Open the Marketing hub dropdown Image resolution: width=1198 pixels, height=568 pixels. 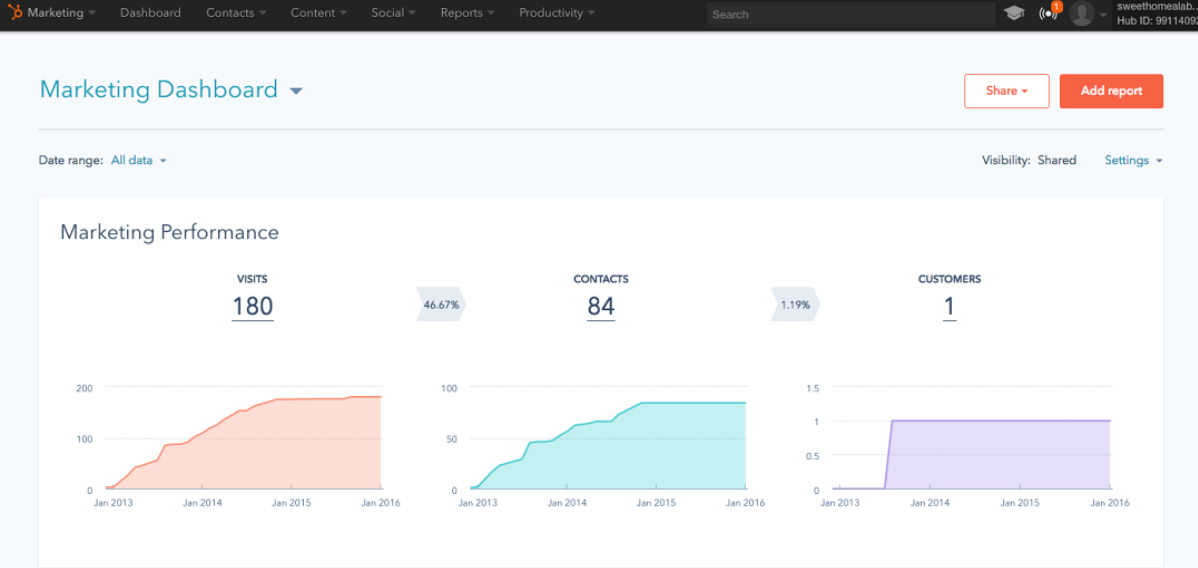click(61, 13)
